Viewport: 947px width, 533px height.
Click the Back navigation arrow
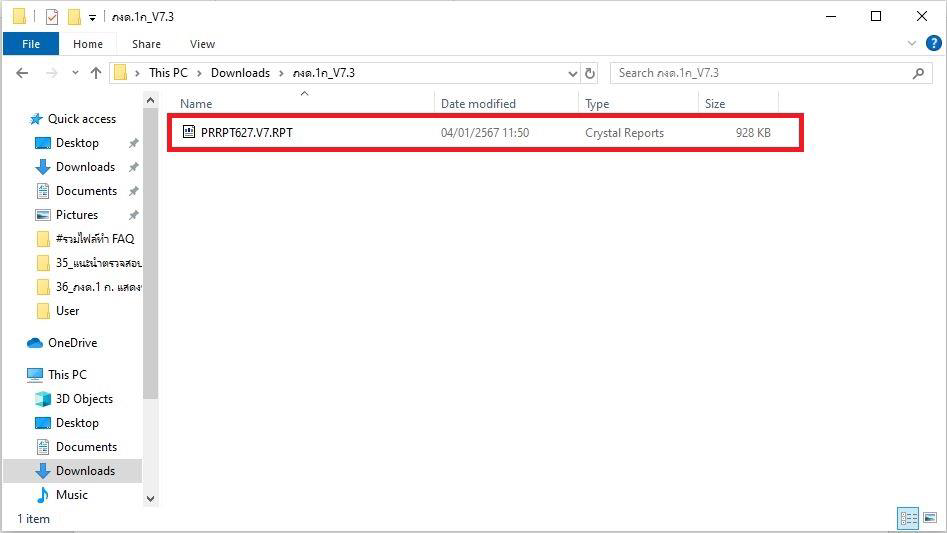pyautogui.click(x=22, y=73)
